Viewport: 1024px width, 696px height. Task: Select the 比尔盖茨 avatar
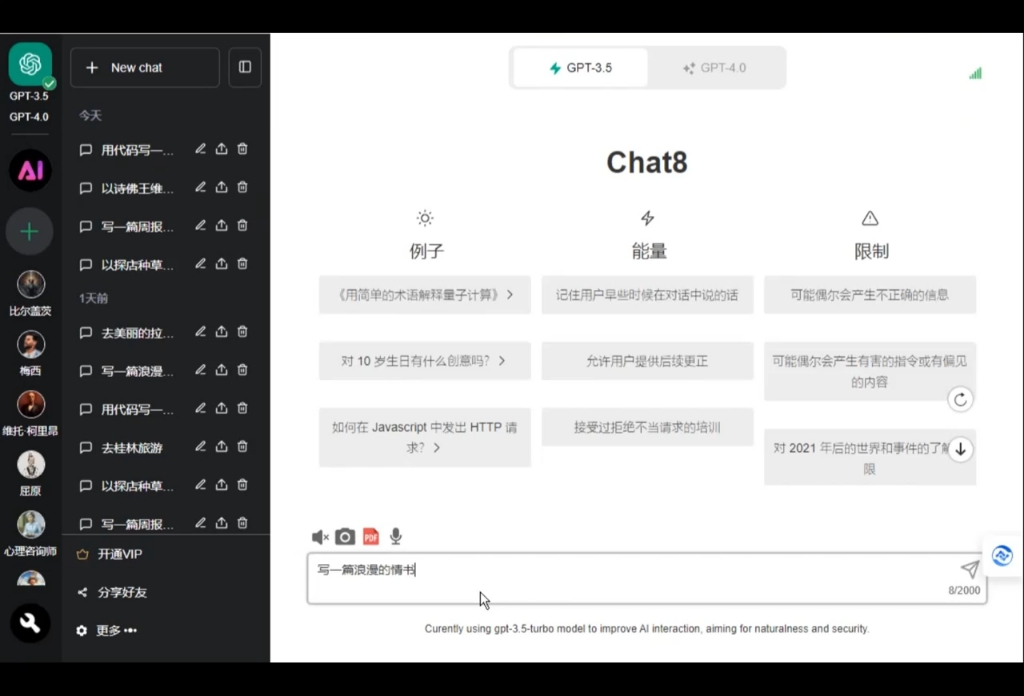[x=31, y=285]
